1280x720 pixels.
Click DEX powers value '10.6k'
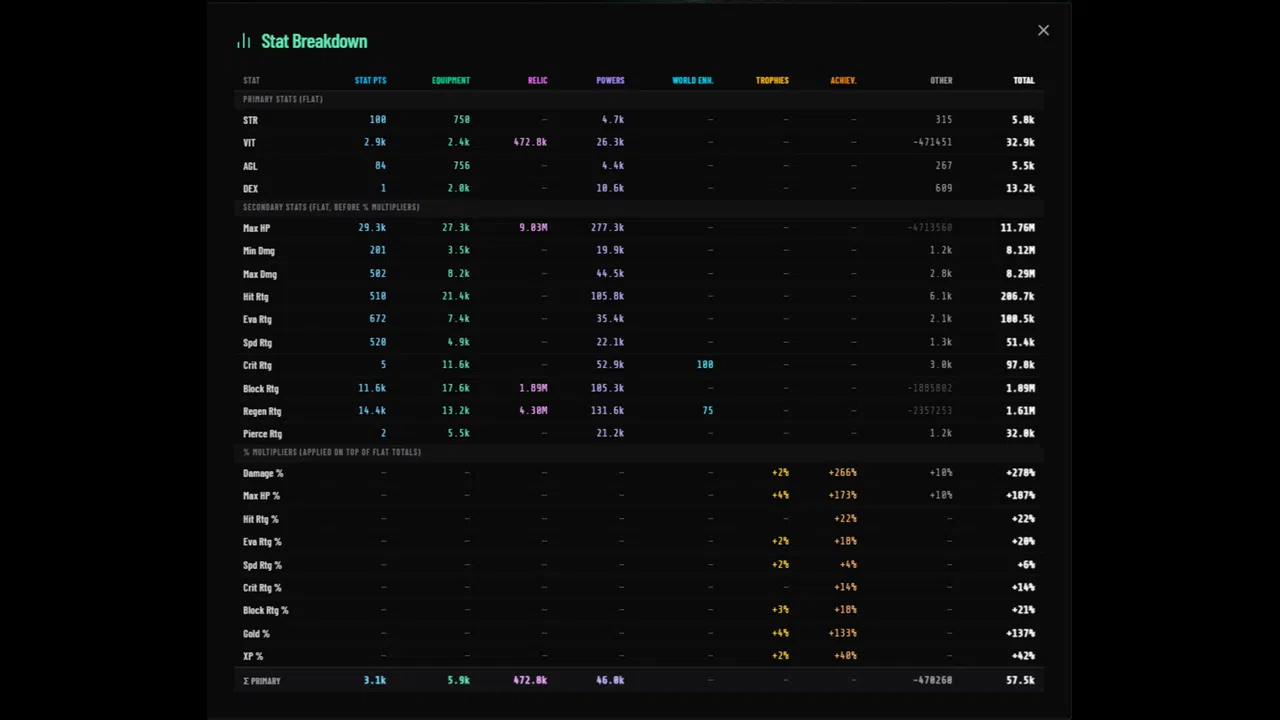point(610,188)
